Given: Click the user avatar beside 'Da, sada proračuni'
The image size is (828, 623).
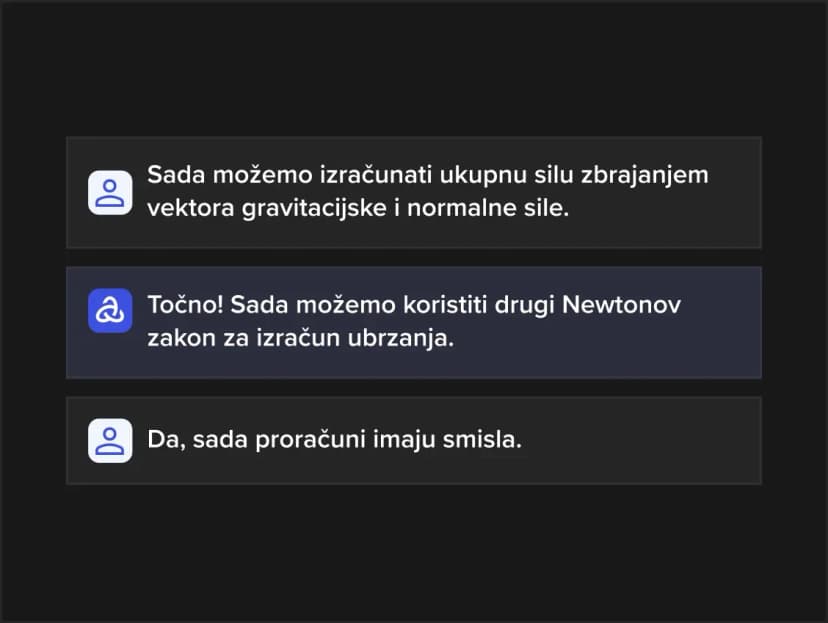Looking at the screenshot, I should click(x=110, y=440).
